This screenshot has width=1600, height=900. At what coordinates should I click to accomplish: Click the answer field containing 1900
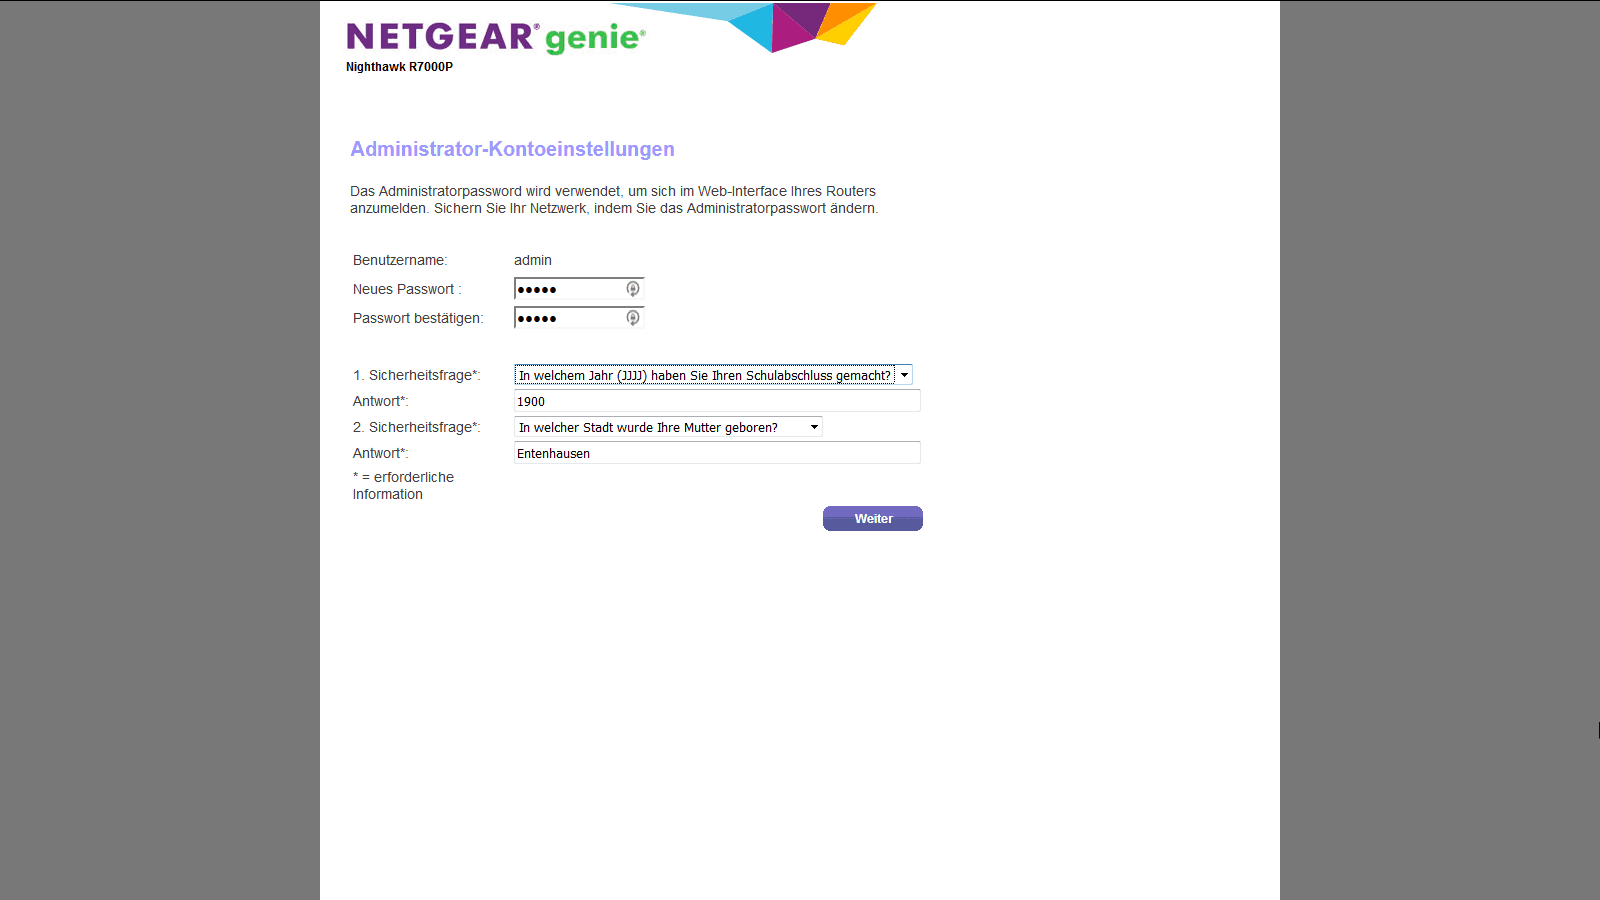point(717,401)
